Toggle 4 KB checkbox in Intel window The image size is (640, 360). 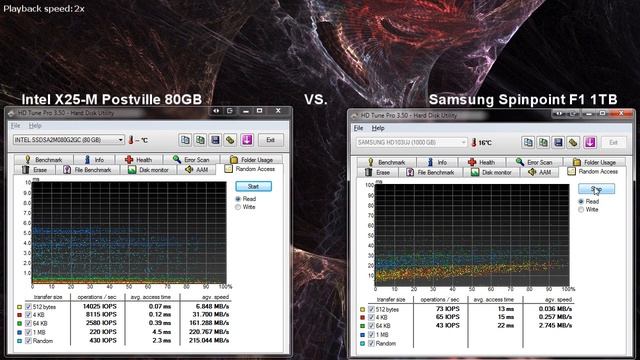click(28, 315)
